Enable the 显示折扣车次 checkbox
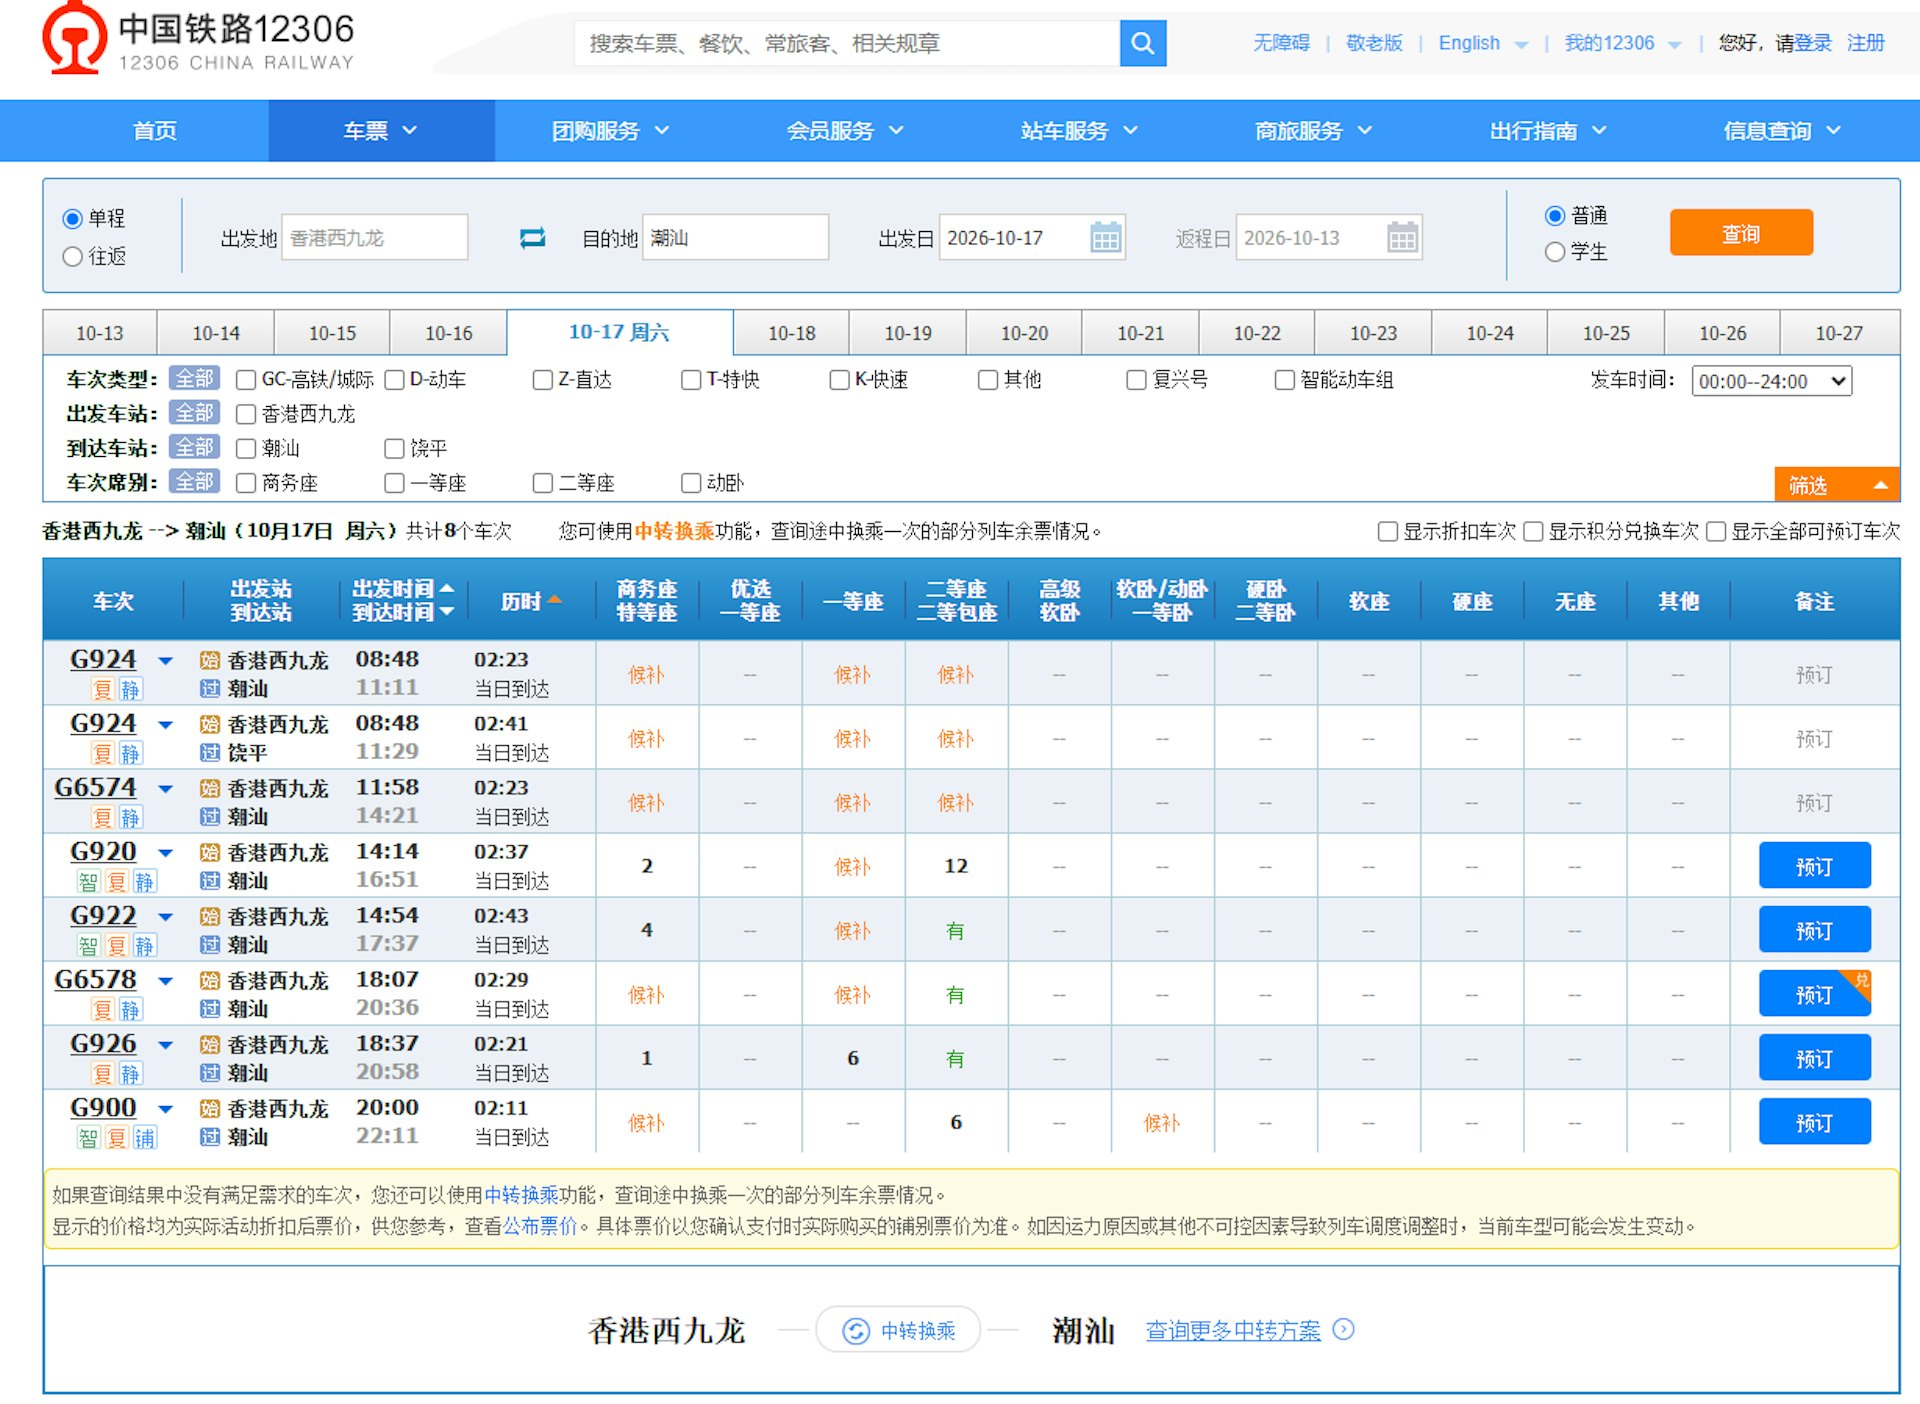The height and width of the screenshot is (1404, 1920). tap(1387, 532)
